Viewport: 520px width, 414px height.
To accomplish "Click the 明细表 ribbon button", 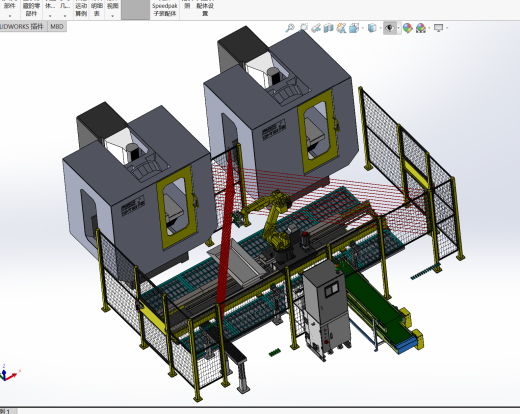I will click(97, 9).
